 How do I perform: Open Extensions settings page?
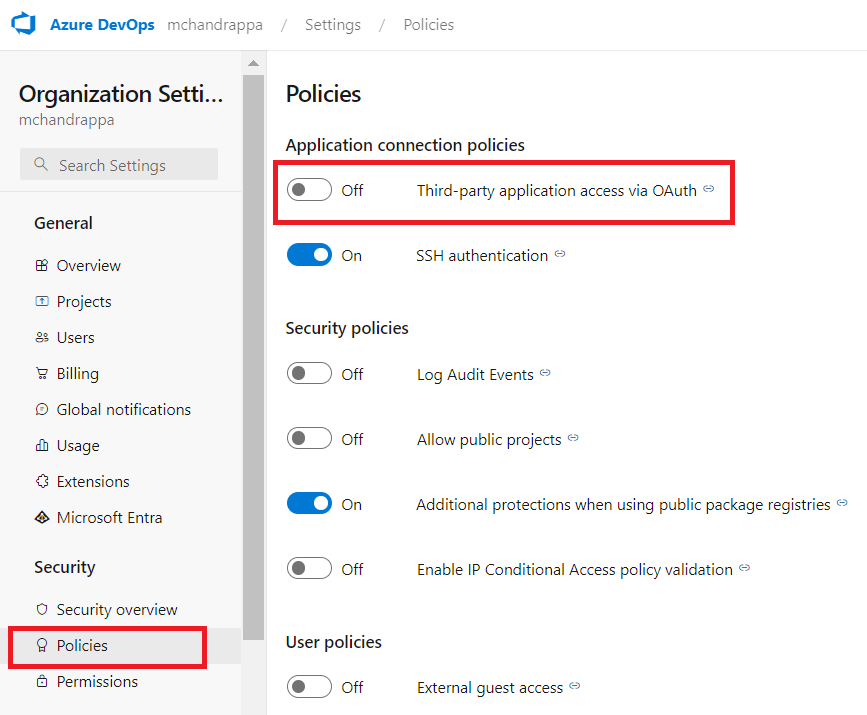click(x=93, y=481)
